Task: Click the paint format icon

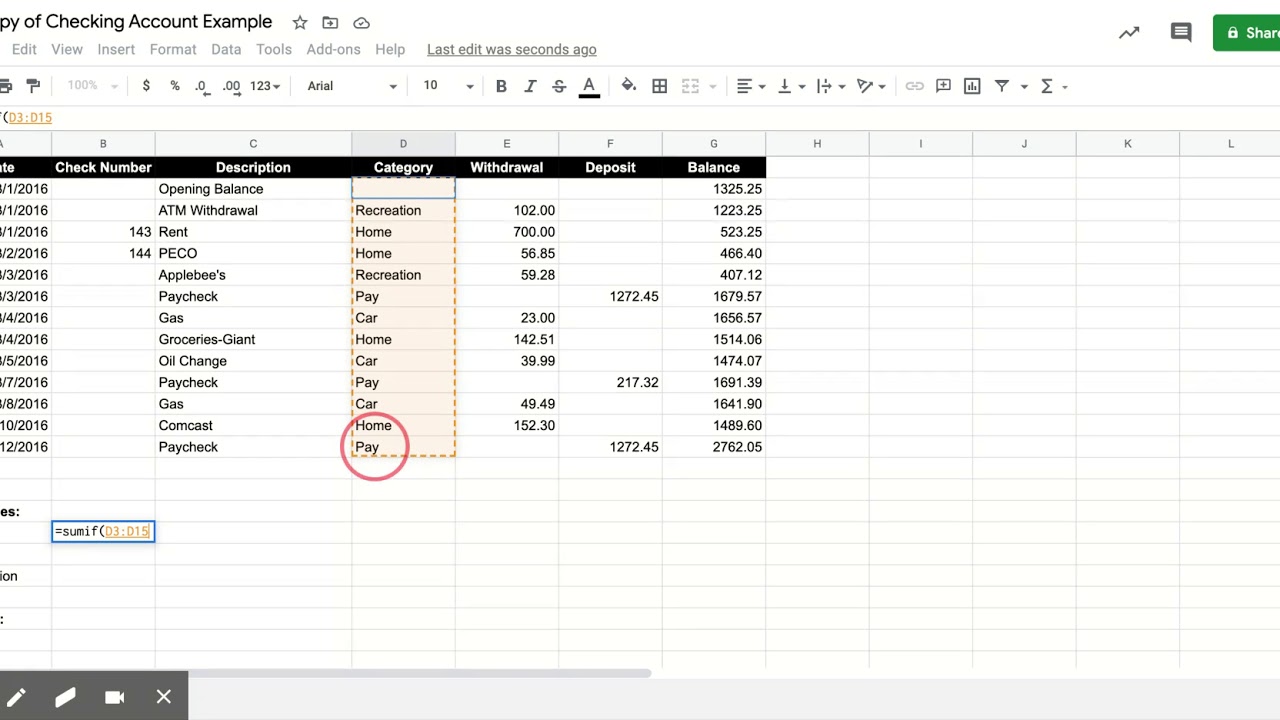Action: (33, 86)
